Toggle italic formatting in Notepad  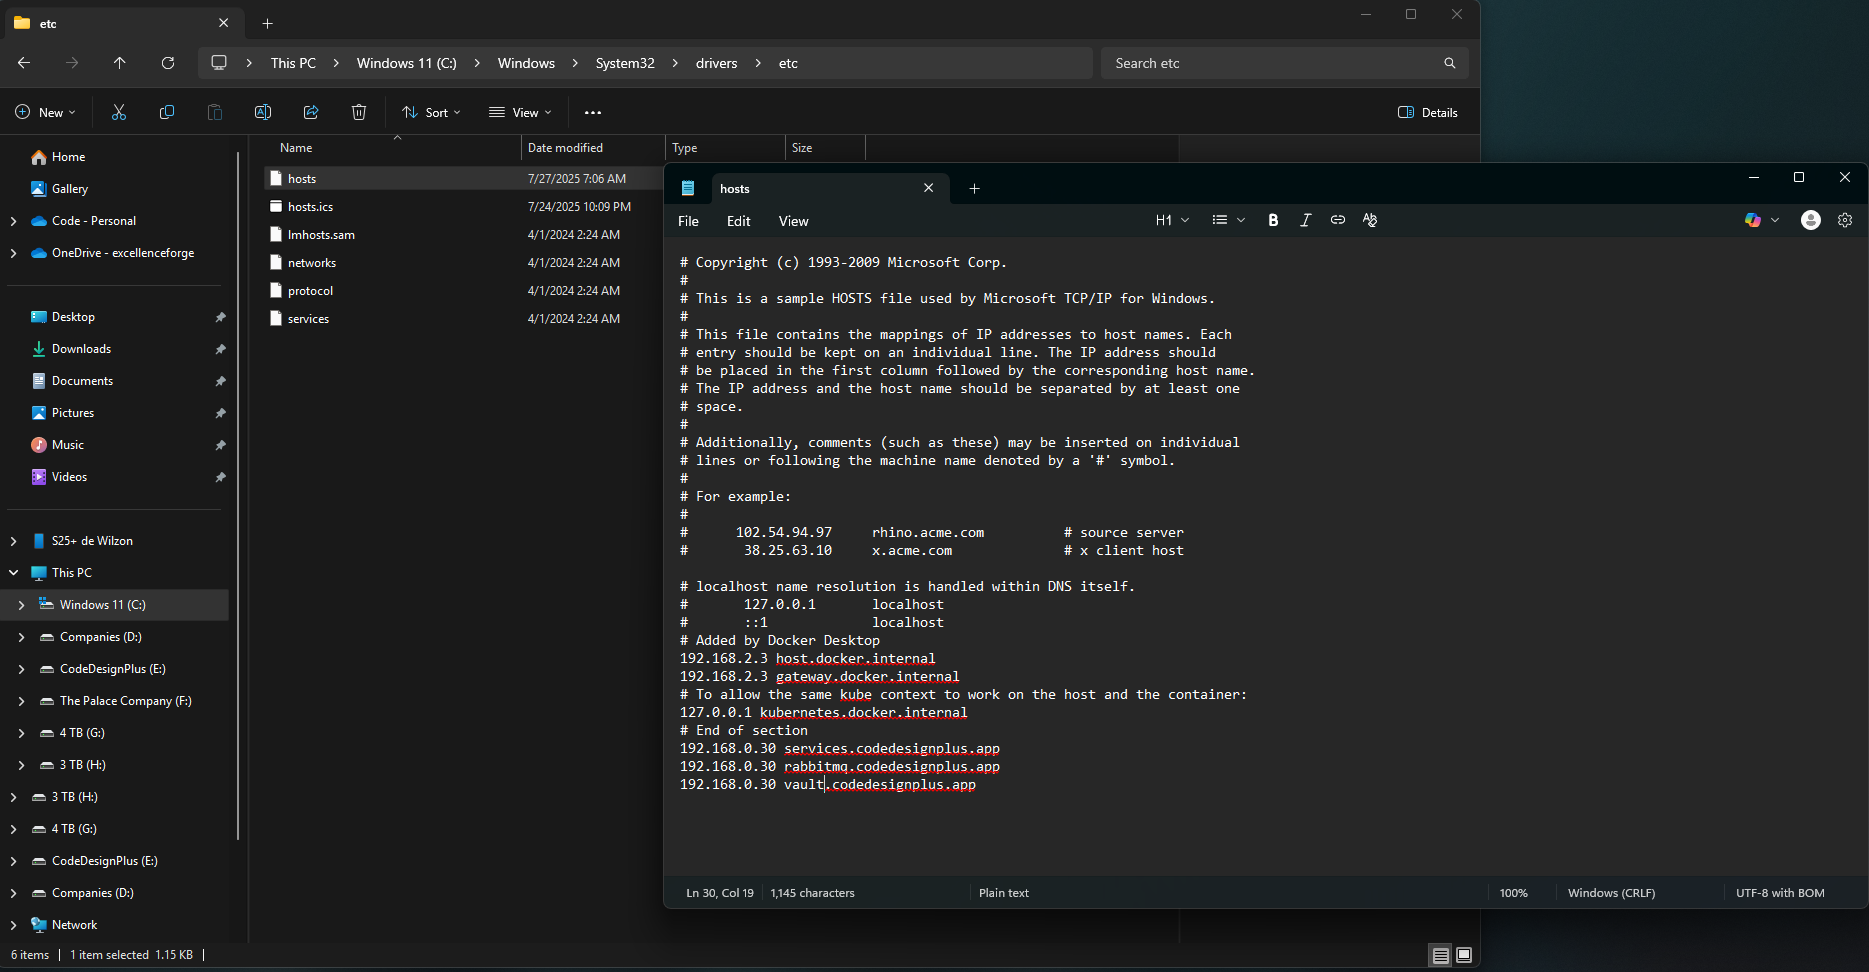click(1305, 220)
